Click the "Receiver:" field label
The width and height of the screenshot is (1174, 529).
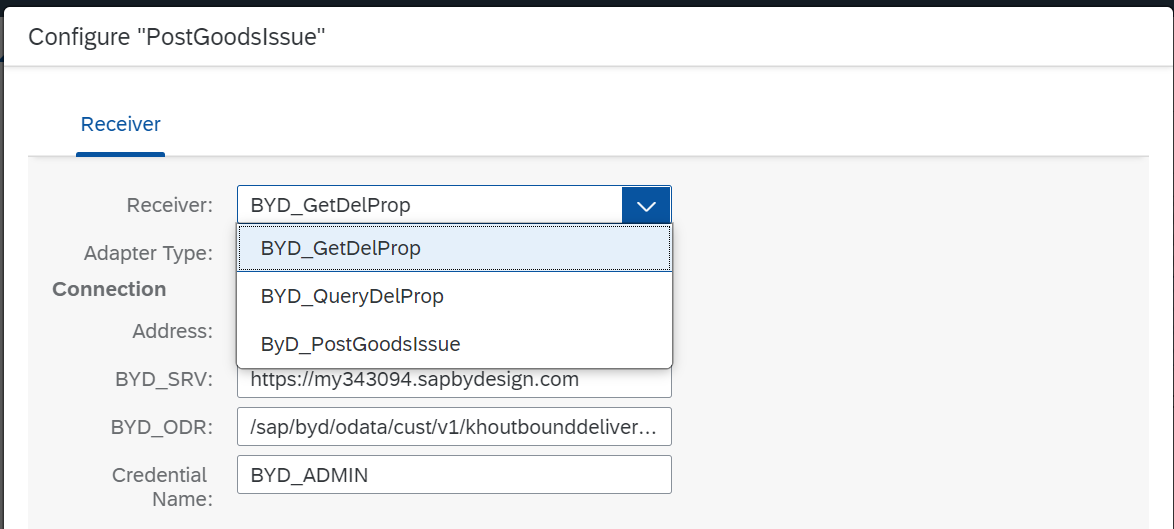tap(169, 206)
